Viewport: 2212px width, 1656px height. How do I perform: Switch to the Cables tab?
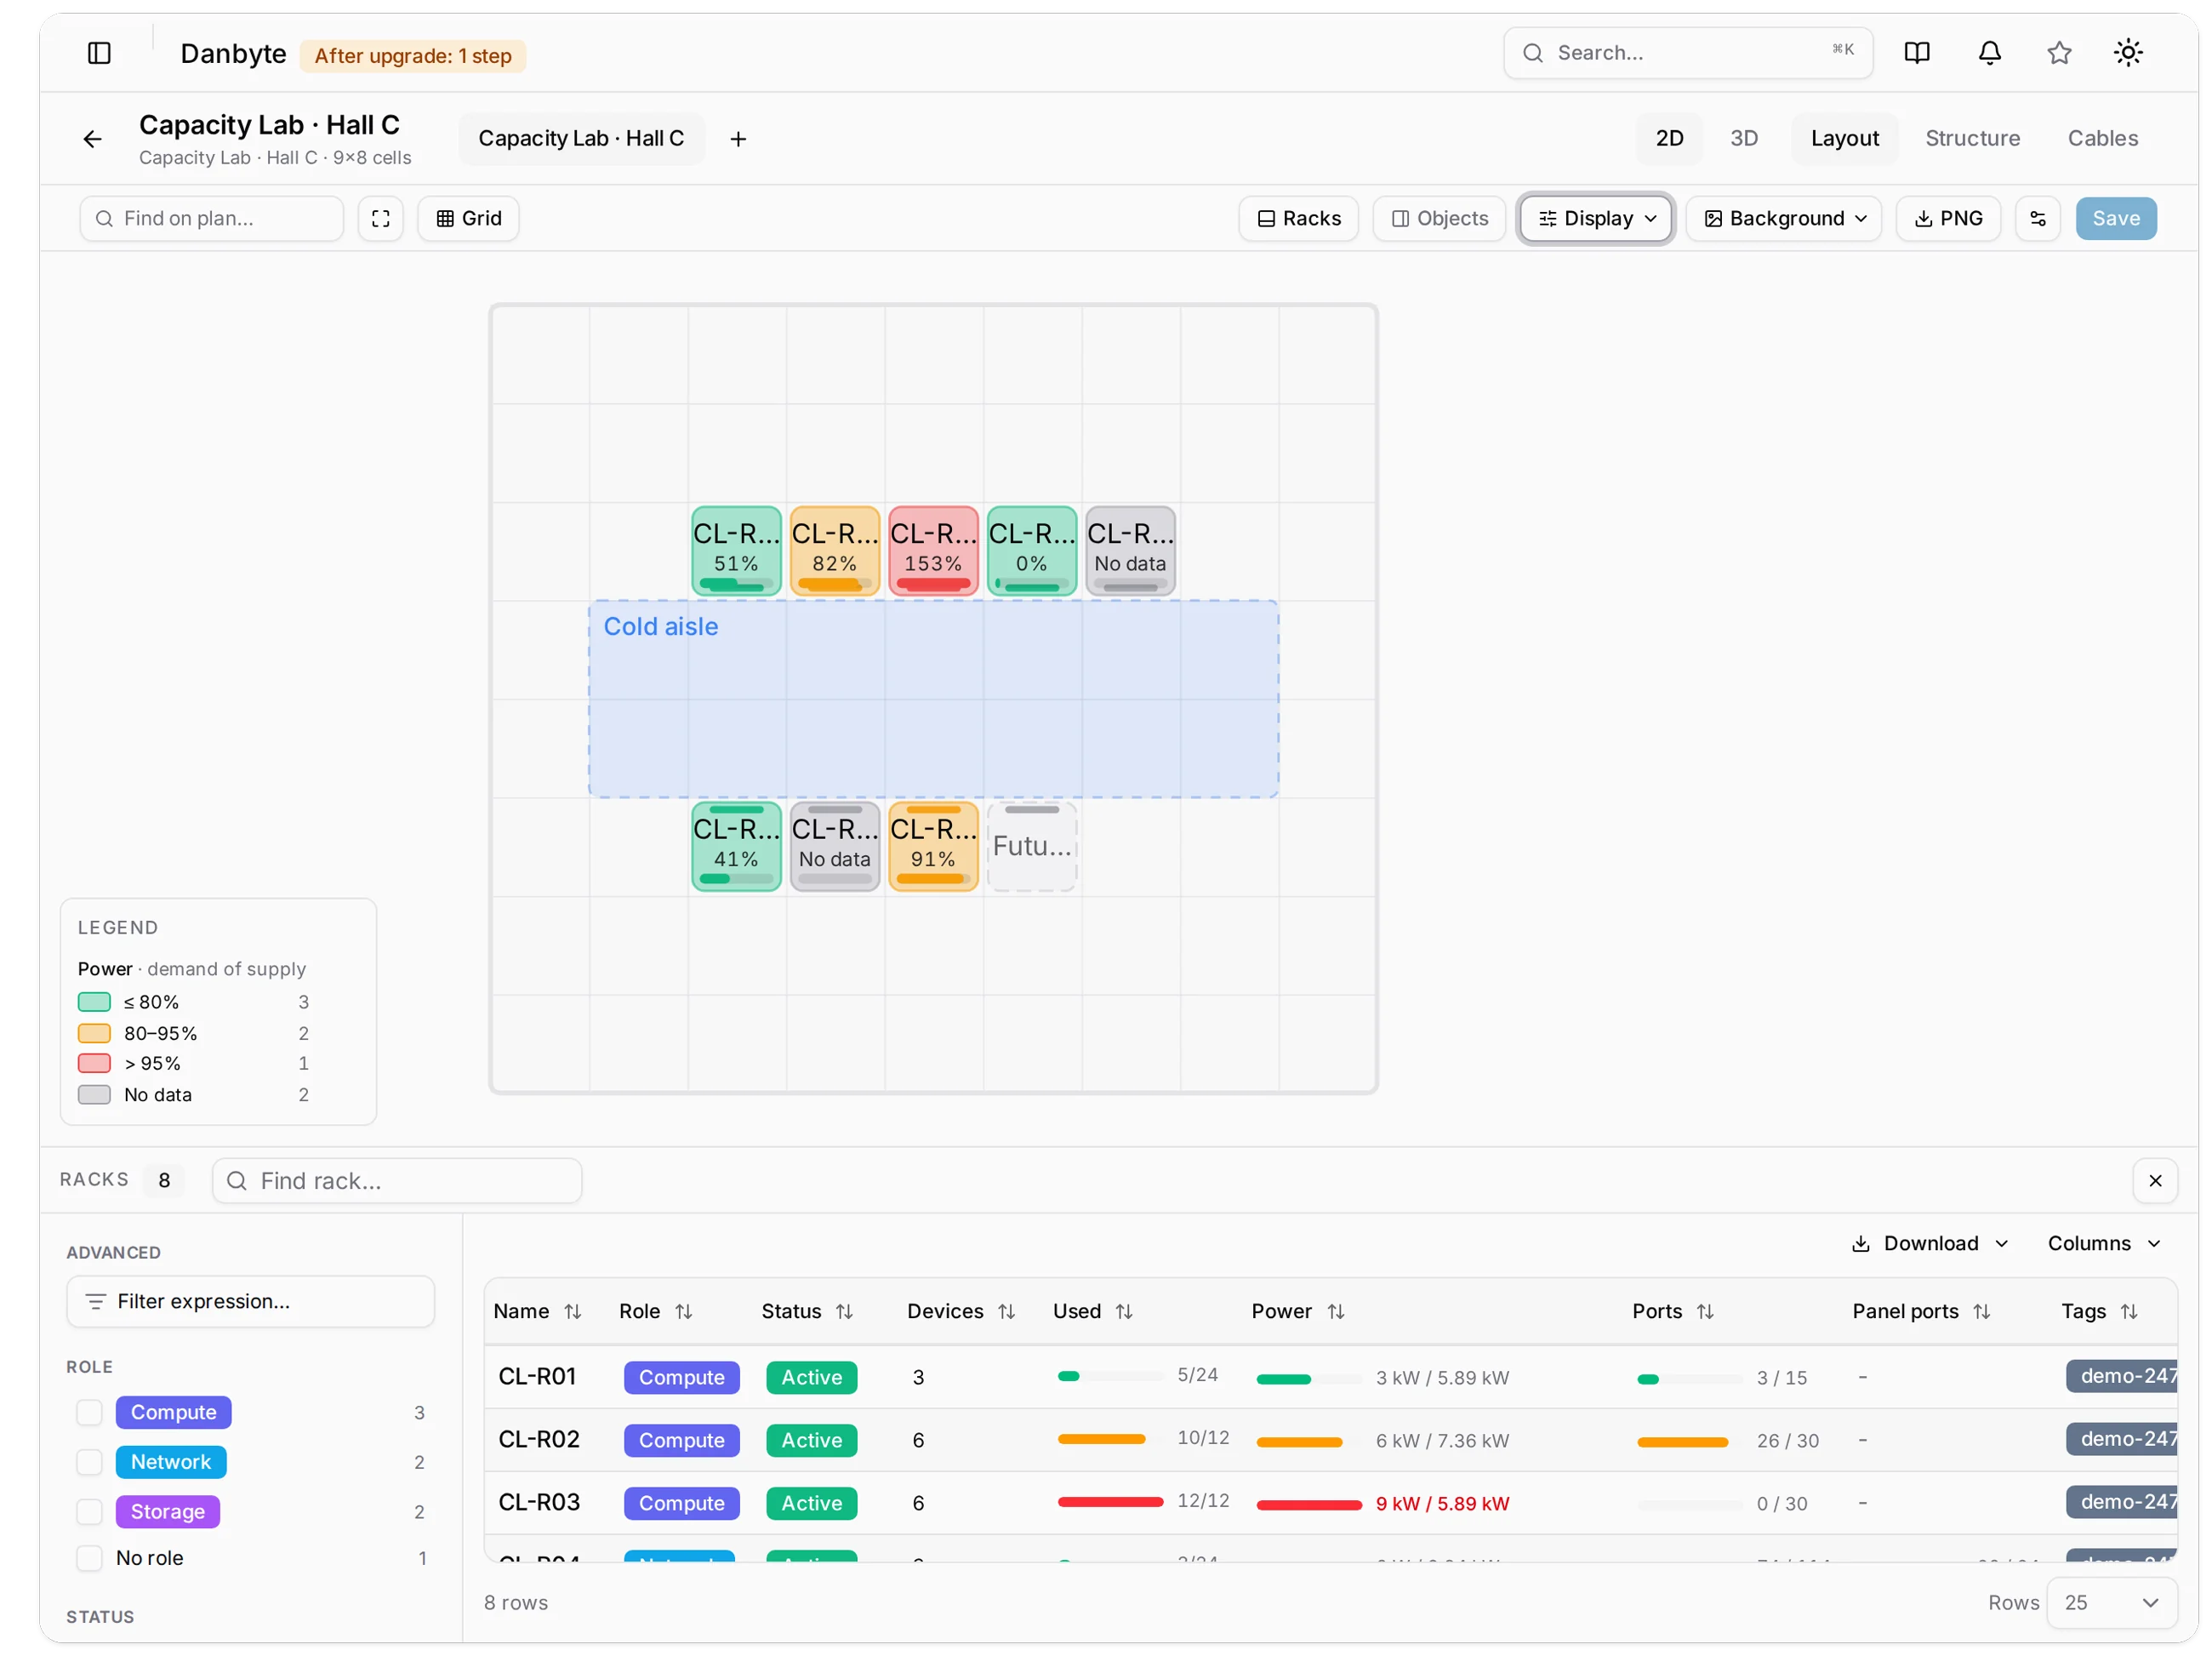point(2102,139)
